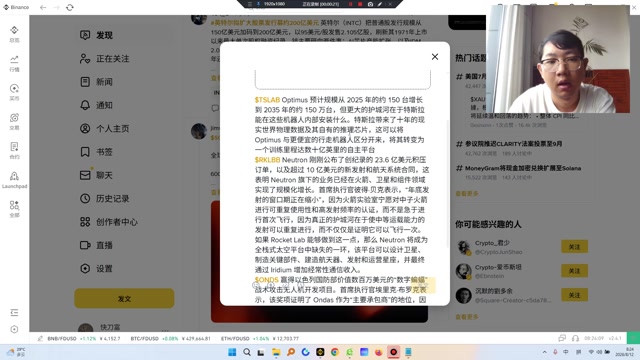This screenshot has width=640, height=360.
Task: Pause the screen recording
Action: coord(350,4)
